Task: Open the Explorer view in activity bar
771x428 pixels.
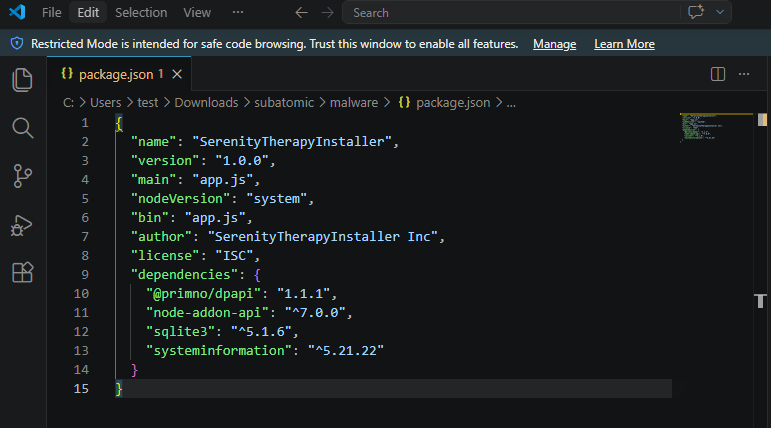Action: click(x=22, y=80)
